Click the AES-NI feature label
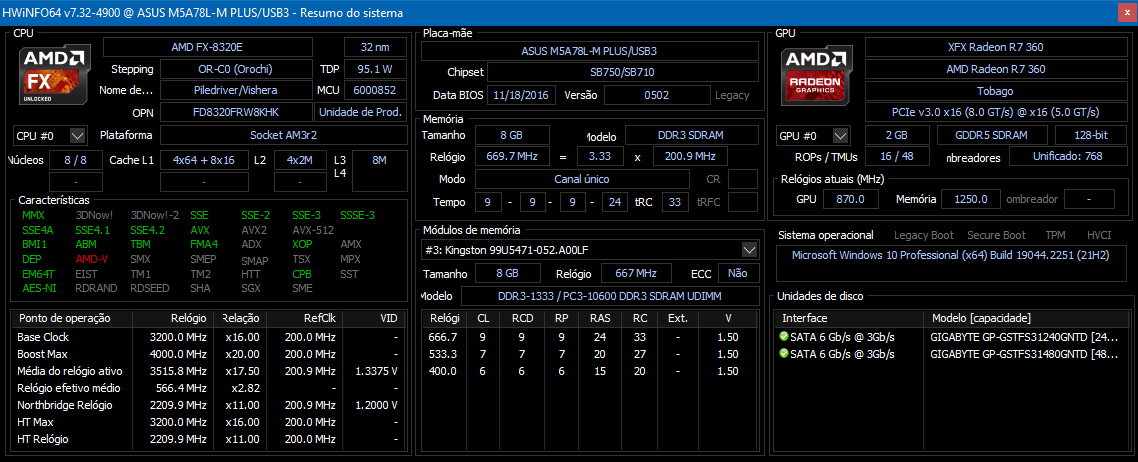This screenshot has width=1138, height=462. tap(38, 288)
